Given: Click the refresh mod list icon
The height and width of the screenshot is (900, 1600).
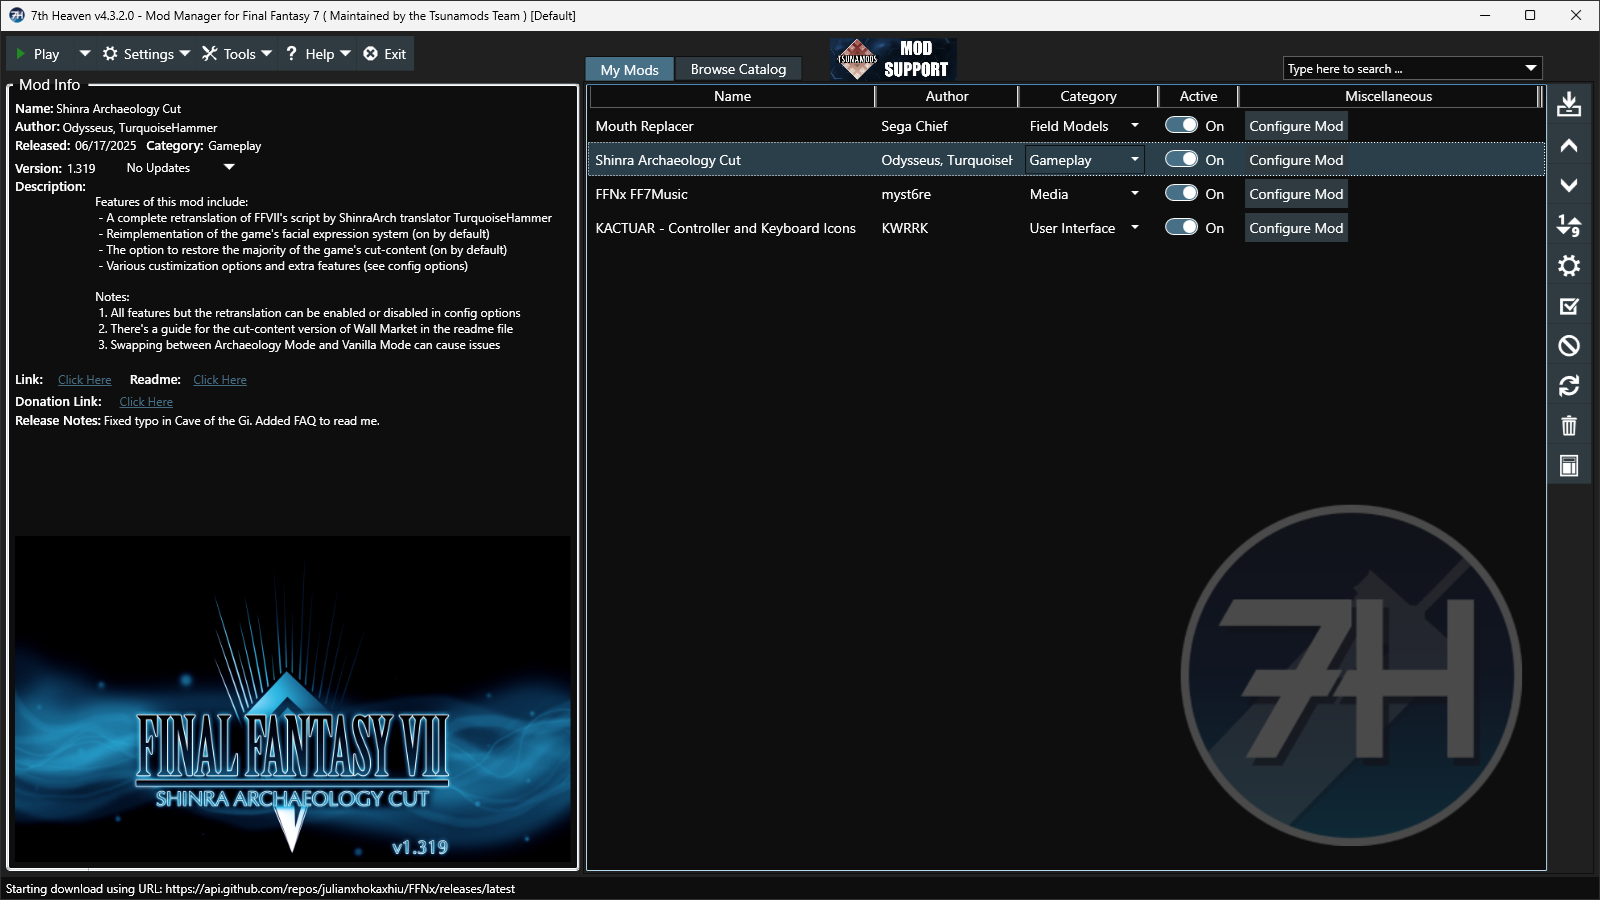Looking at the screenshot, I should point(1569,386).
